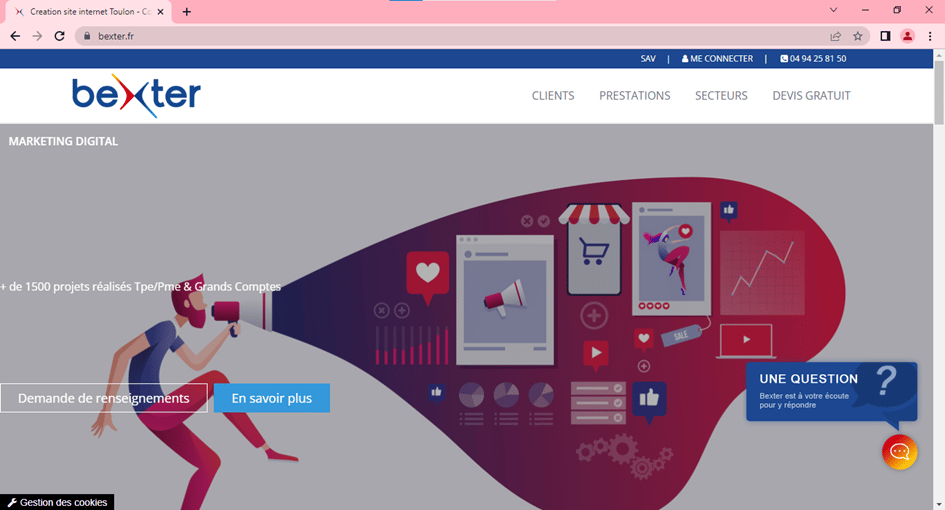Click the En savoir plus button

coord(272,398)
